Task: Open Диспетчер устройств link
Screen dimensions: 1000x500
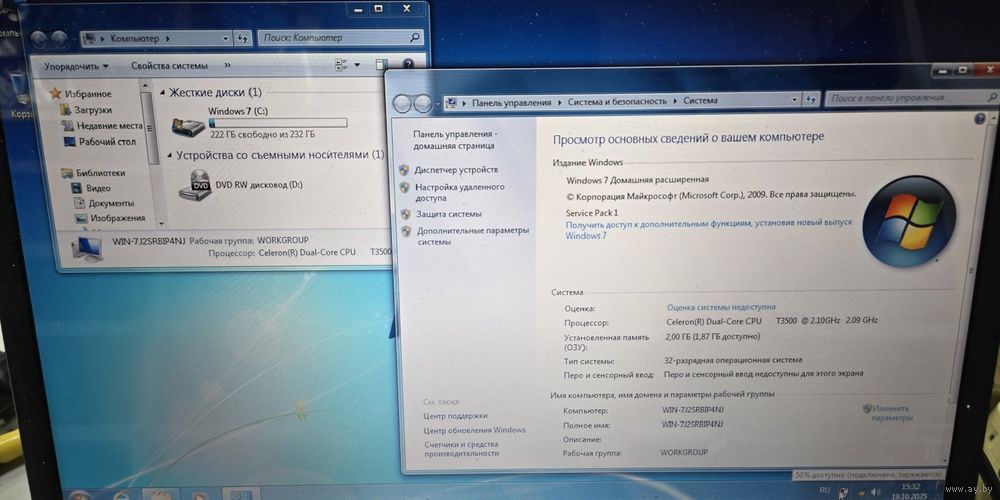Action: [x=456, y=170]
